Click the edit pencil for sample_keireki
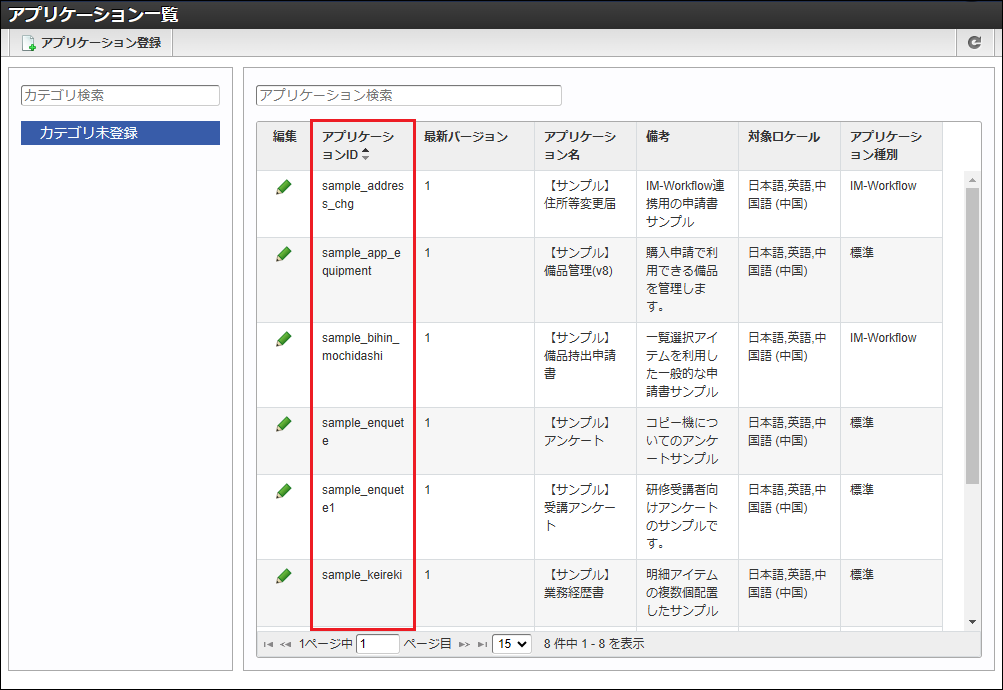This screenshot has height=690, width=1003. click(284, 576)
